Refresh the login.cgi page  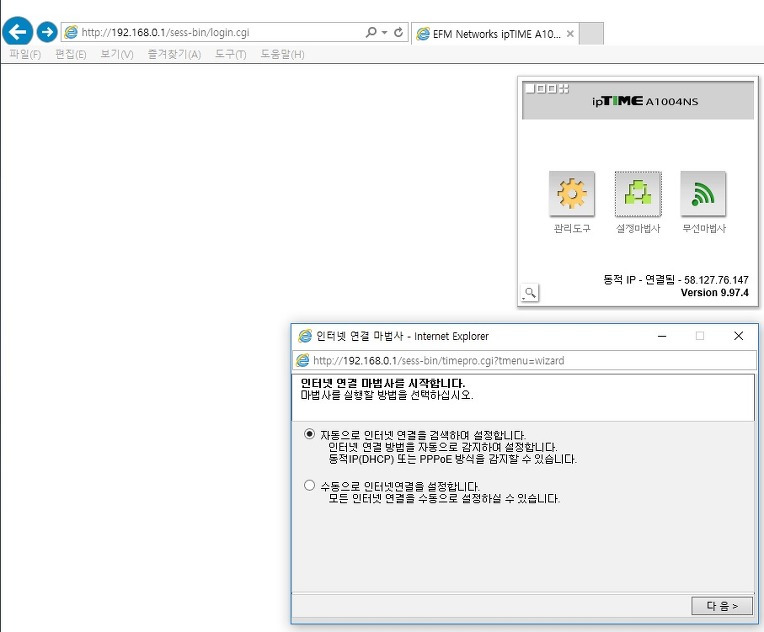point(398,32)
